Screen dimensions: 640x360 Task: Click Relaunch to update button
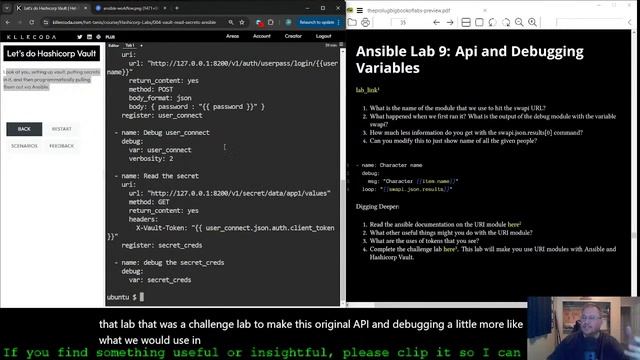click(317, 22)
